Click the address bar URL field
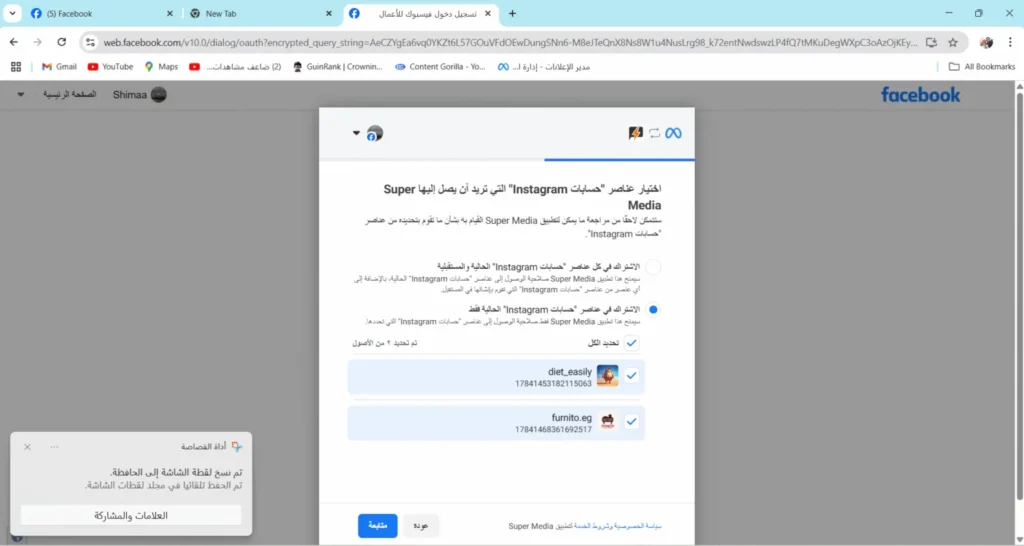This screenshot has width=1024, height=546. [x=509, y=42]
